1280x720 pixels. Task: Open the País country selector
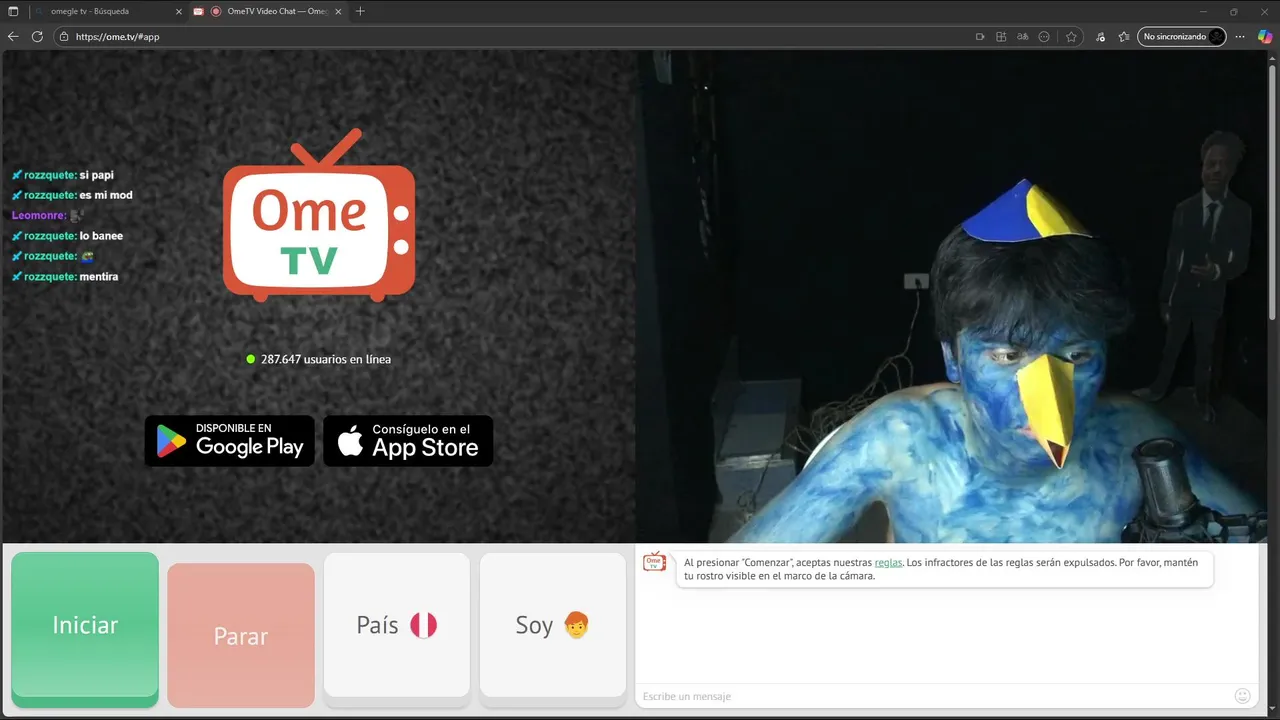pyautogui.click(x=397, y=625)
